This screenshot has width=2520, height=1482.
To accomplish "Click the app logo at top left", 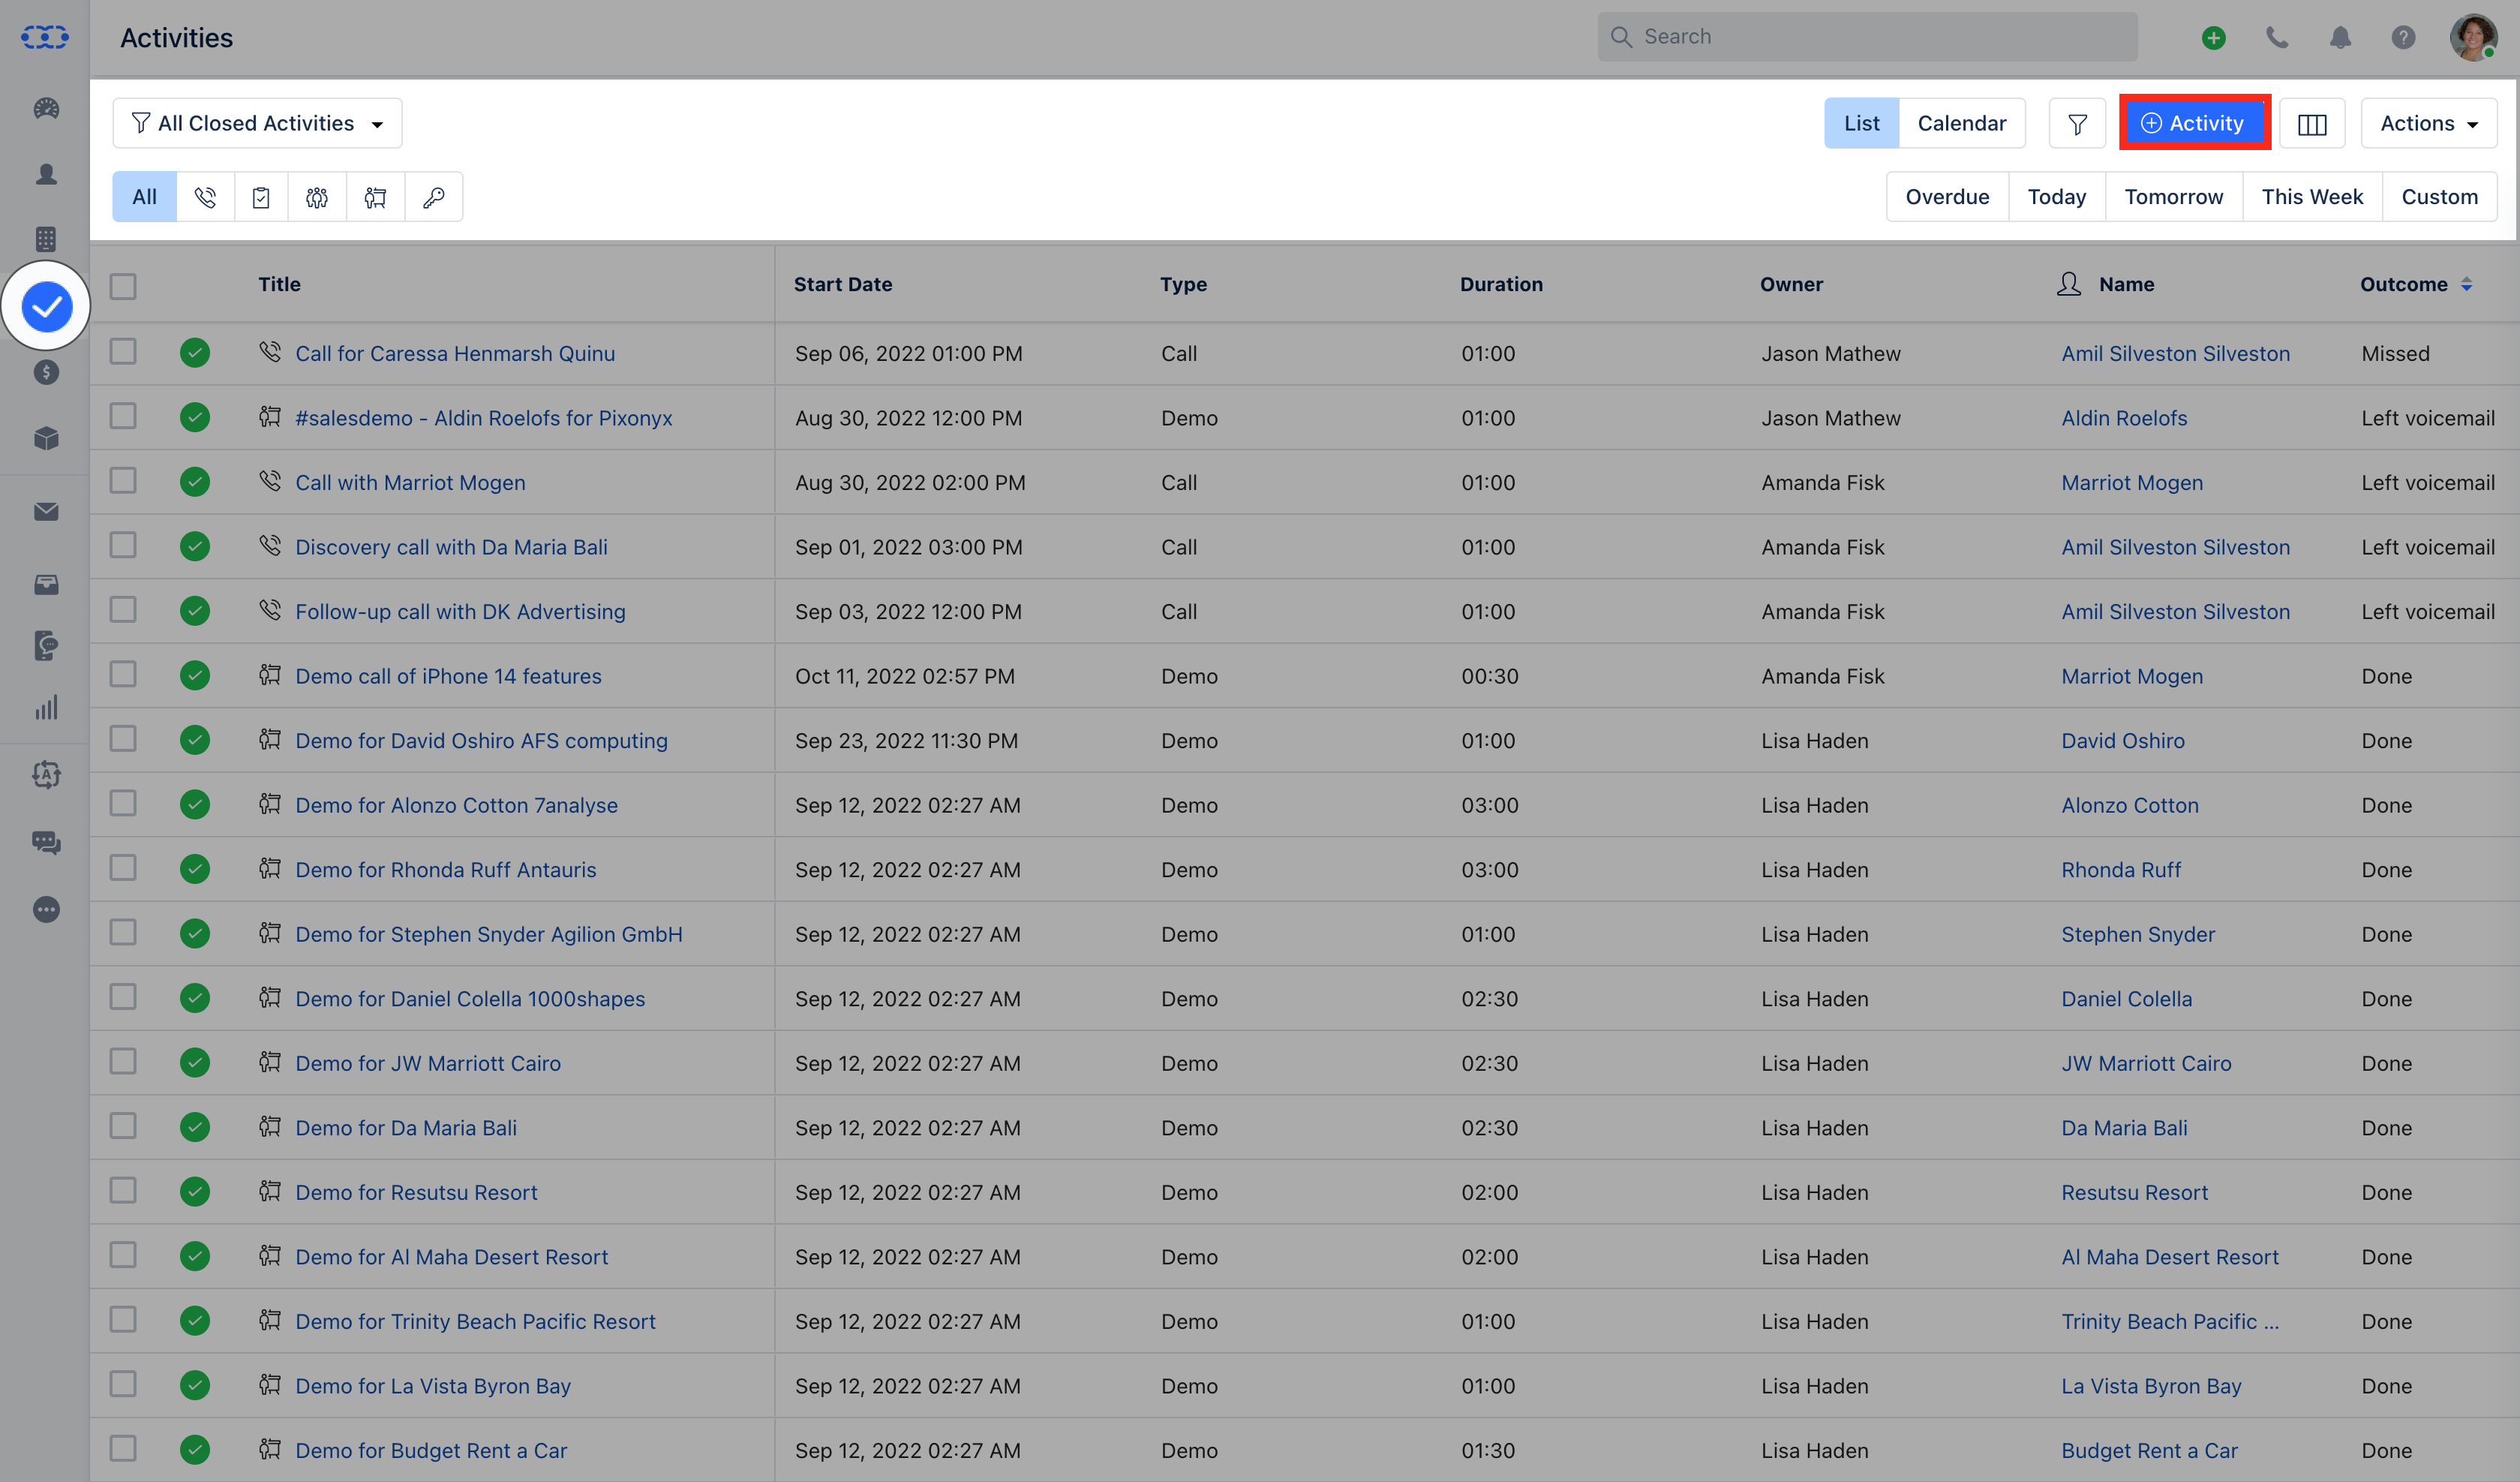I will pos(45,38).
